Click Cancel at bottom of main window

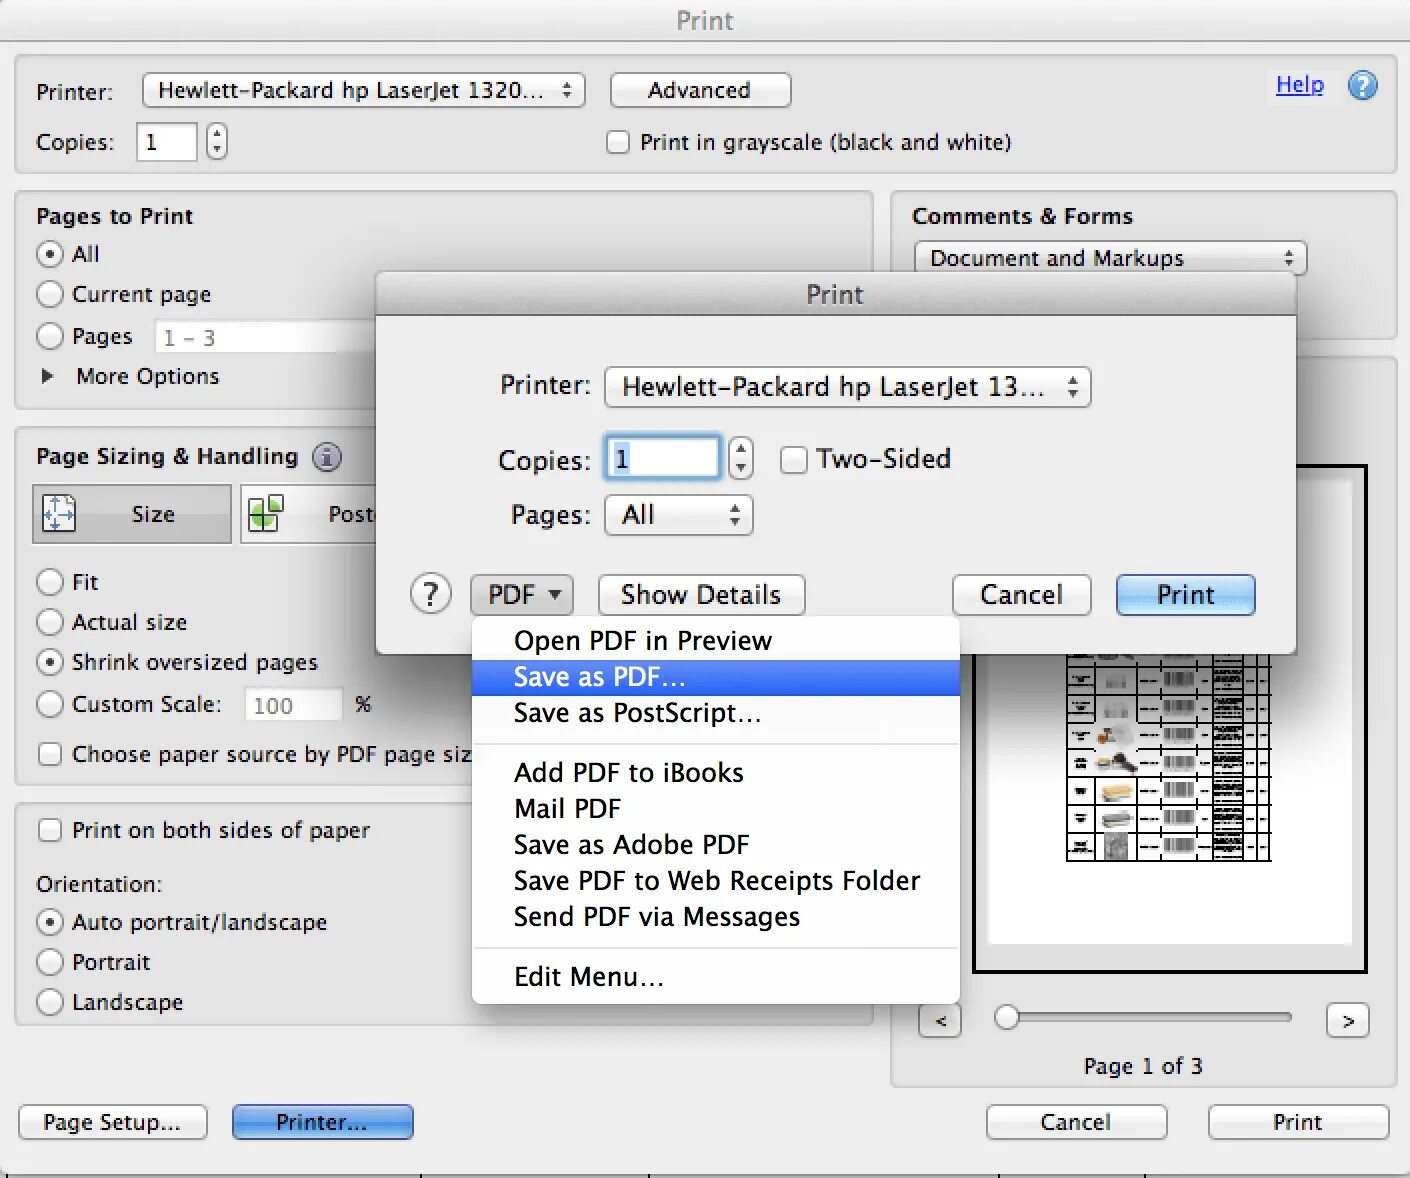click(x=1076, y=1122)
